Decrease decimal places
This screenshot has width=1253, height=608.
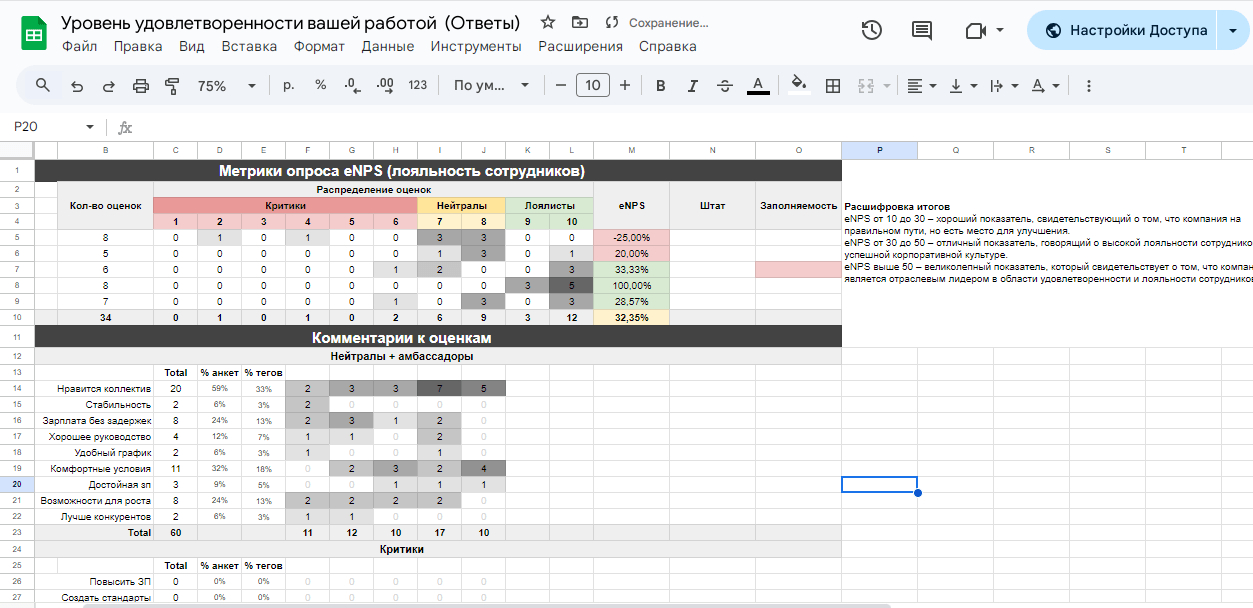352,86
